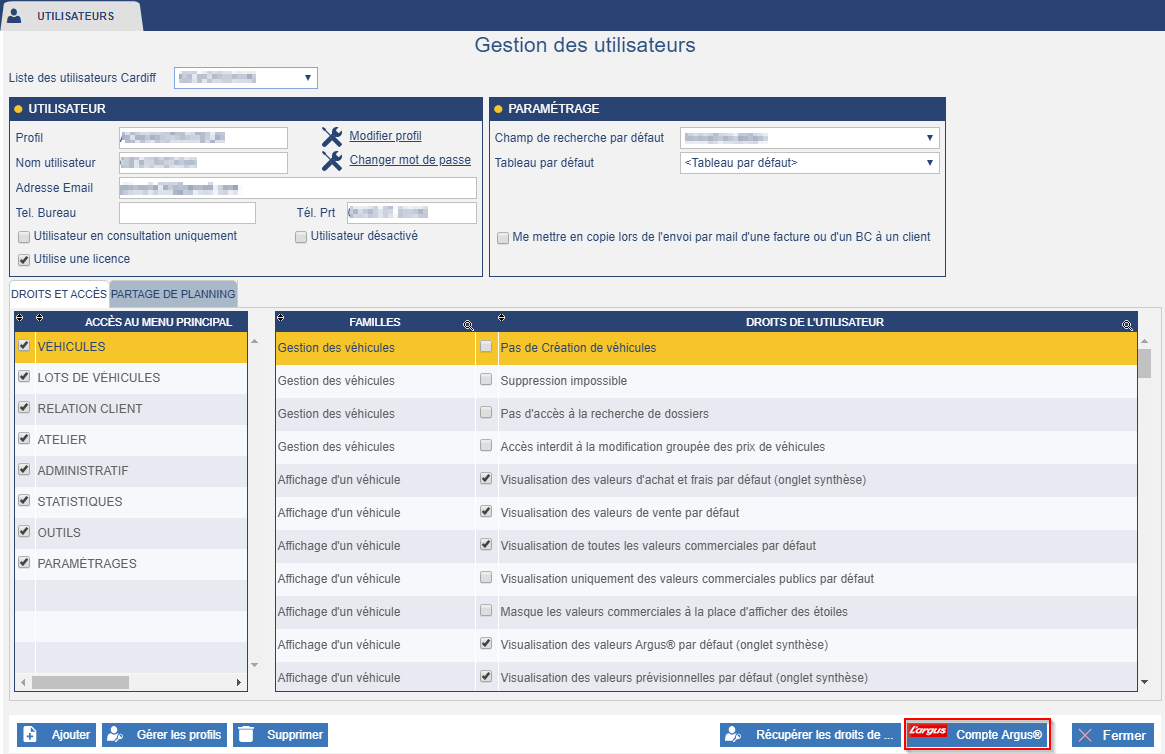Toggle Utilisateur en consultation uniquement checkbox
Viewport: 1165px width, 754px height.
(24, 237)
